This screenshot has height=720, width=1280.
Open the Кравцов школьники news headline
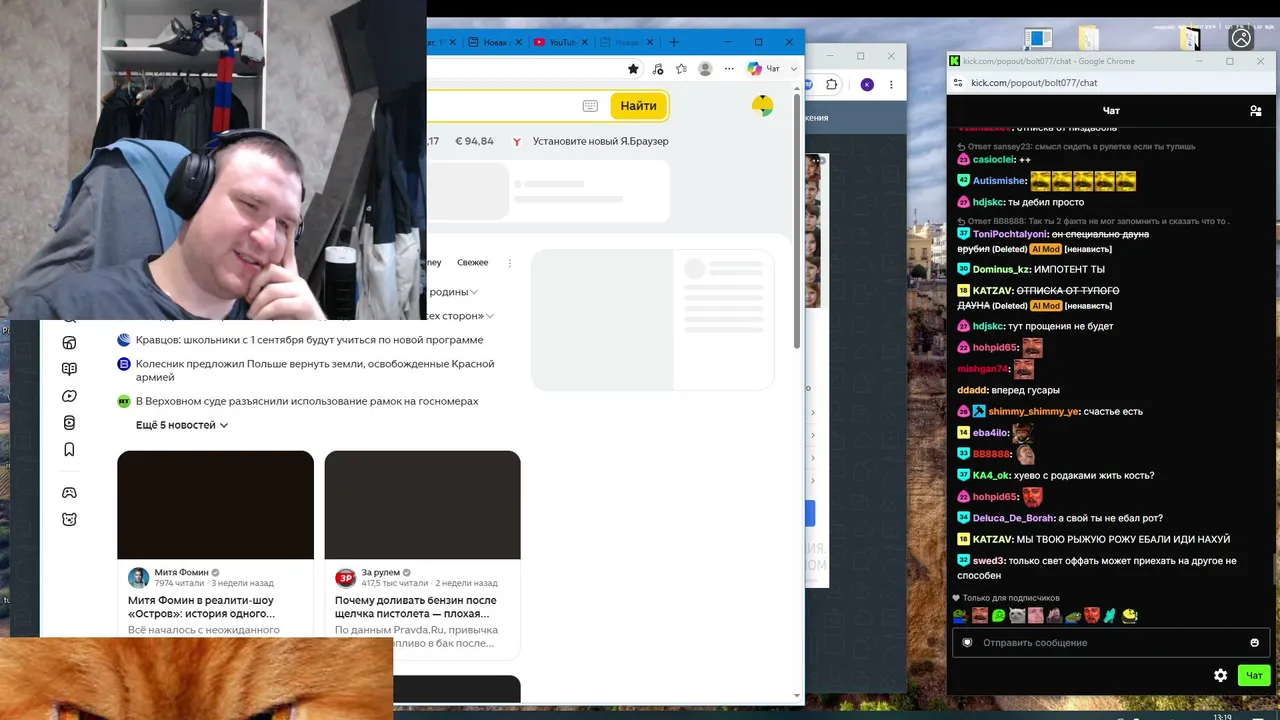click(x=309, y=340)
